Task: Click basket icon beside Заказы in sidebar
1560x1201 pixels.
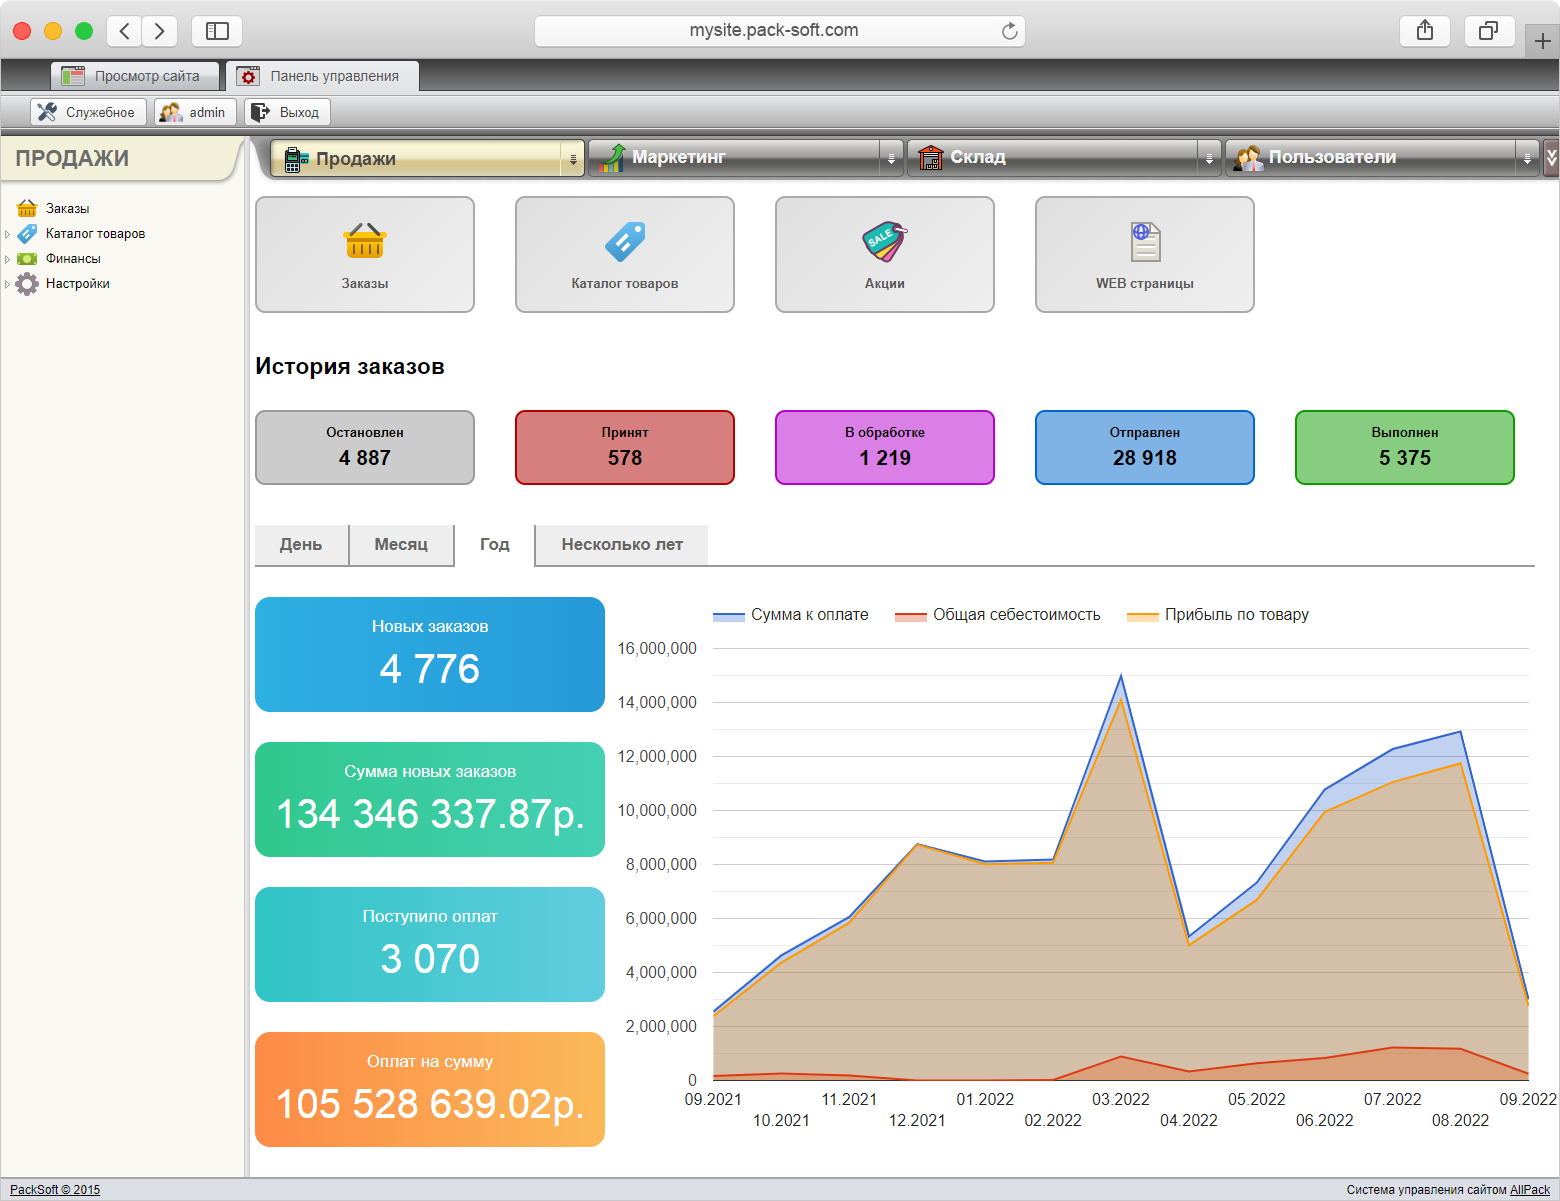Action: tap(27, 208)
